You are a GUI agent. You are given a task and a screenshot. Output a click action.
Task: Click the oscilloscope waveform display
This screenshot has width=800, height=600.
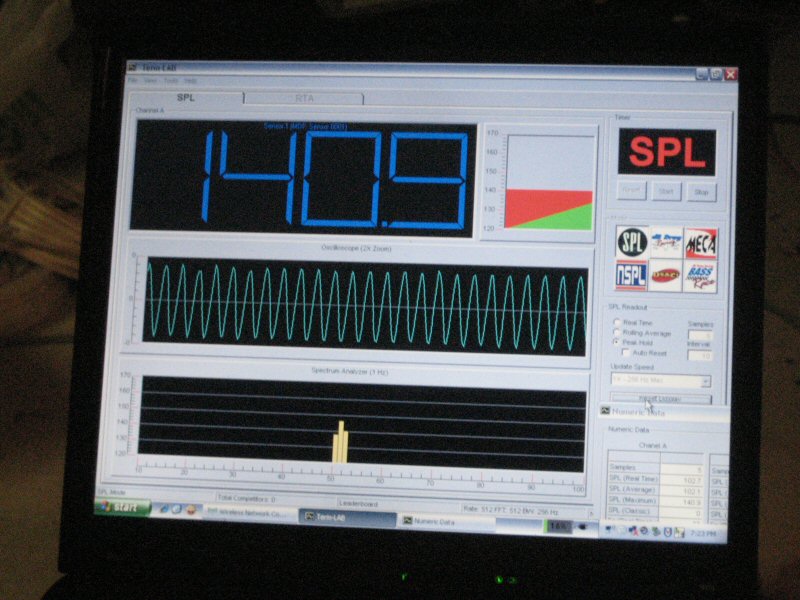pyautogui.click(x=365, y=307)
